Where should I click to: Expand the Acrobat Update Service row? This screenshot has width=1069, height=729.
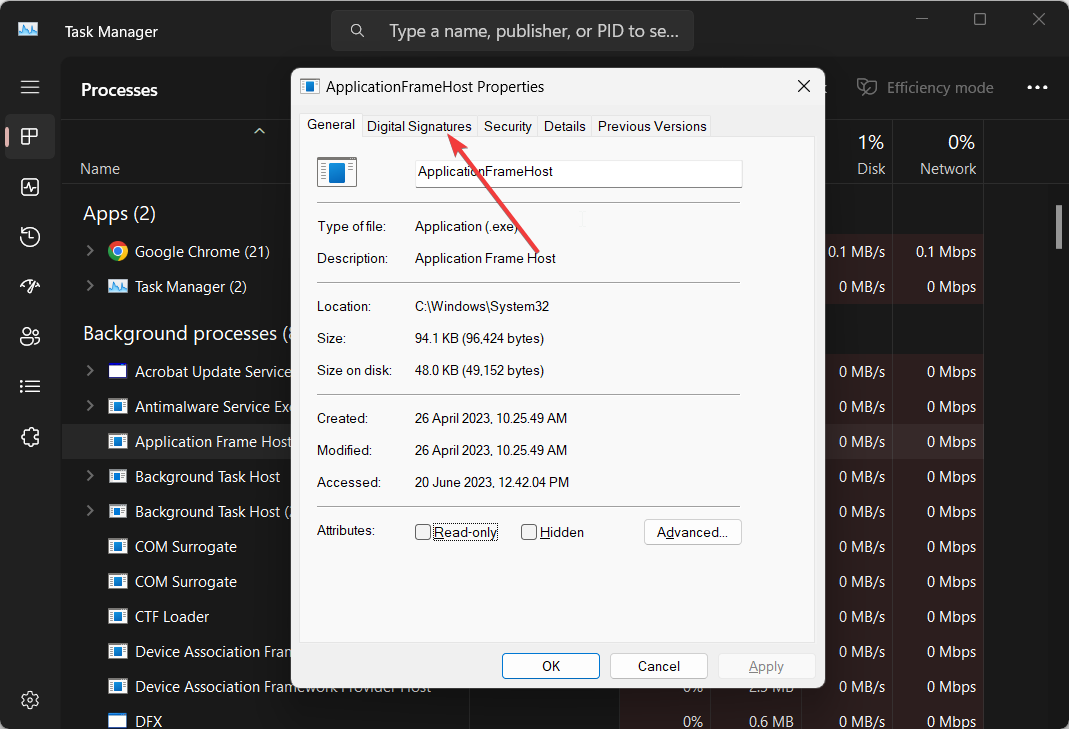pyautogui.click(x=90, y=371)
